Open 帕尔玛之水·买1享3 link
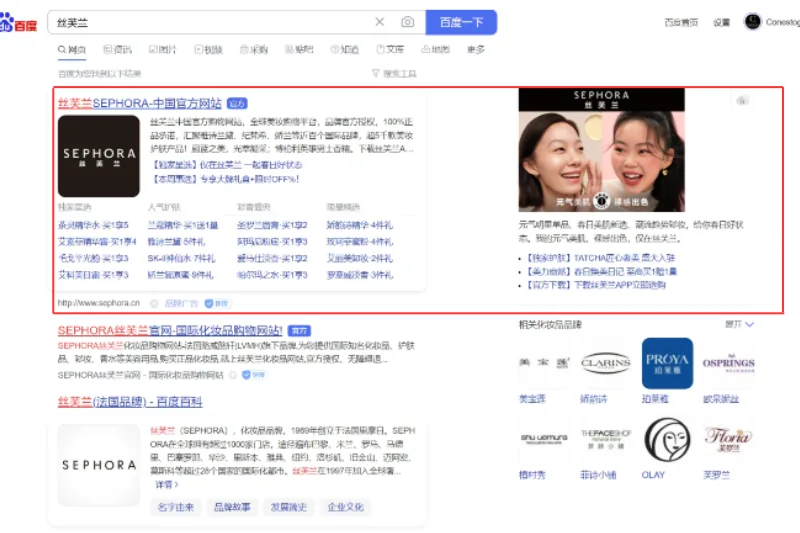Screen dimensions: 800x533 272,275
